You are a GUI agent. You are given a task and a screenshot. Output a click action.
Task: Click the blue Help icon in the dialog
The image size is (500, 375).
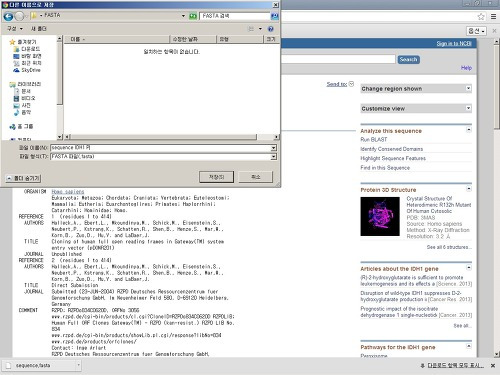(271, 29)
